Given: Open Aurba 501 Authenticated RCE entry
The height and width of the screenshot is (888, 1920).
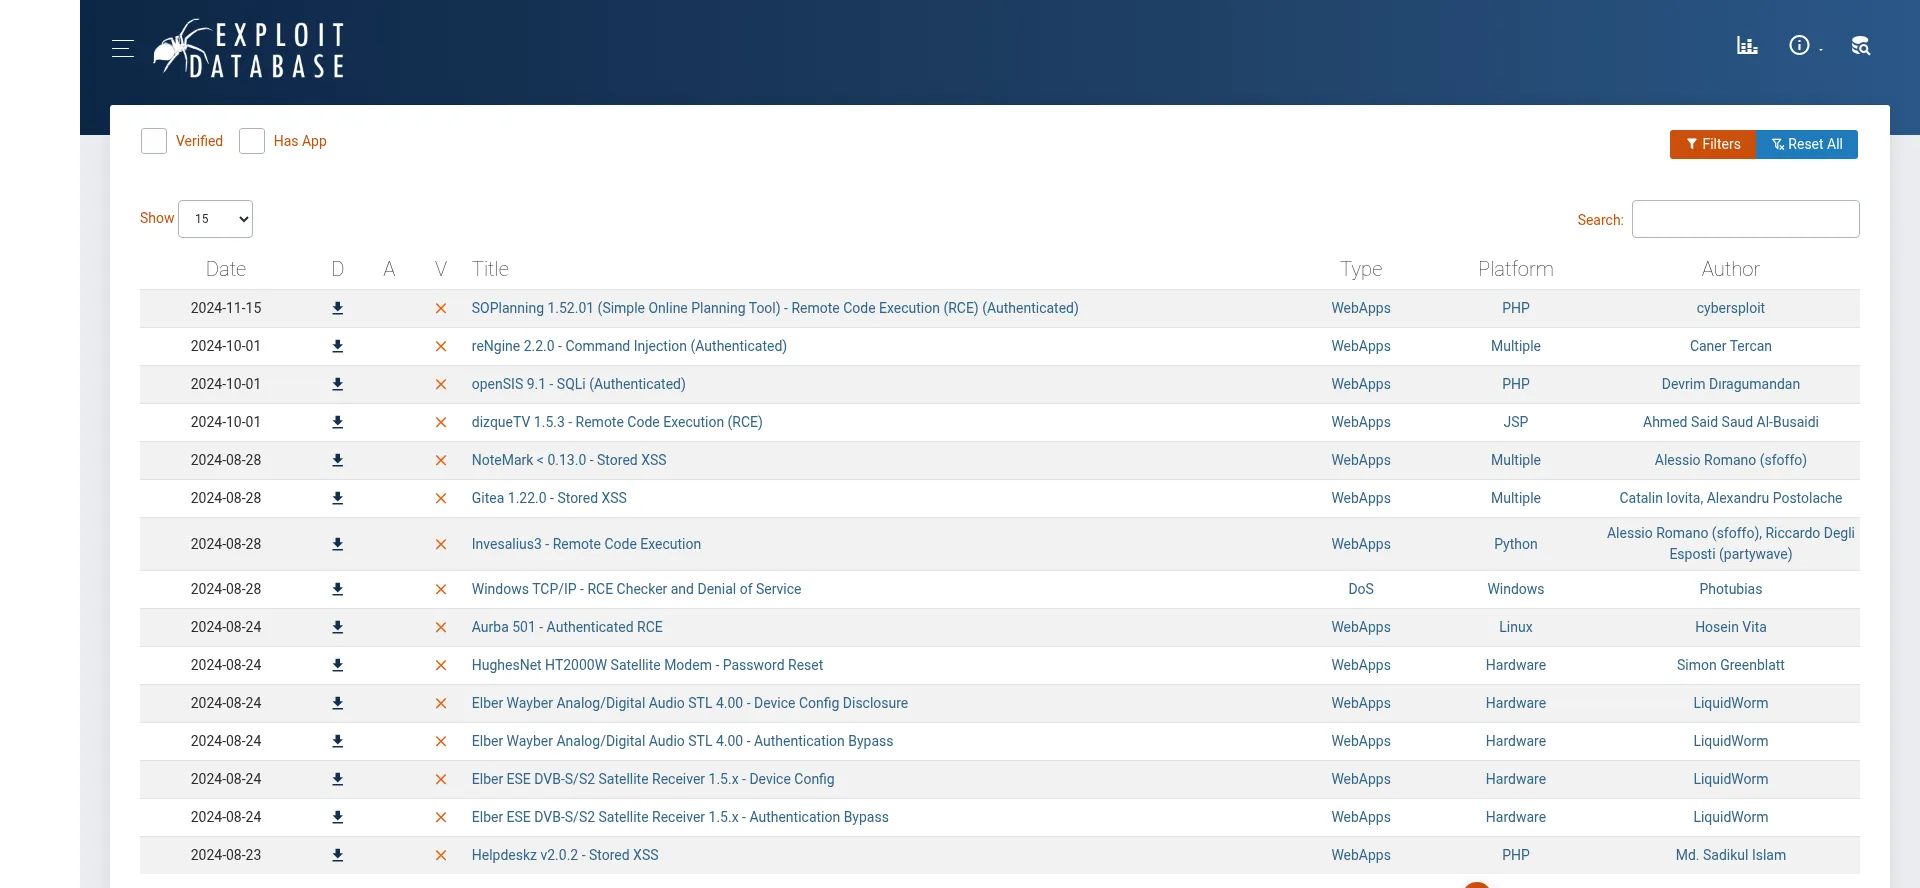Looking at the screenshot, I should click(x=567, y=628).
